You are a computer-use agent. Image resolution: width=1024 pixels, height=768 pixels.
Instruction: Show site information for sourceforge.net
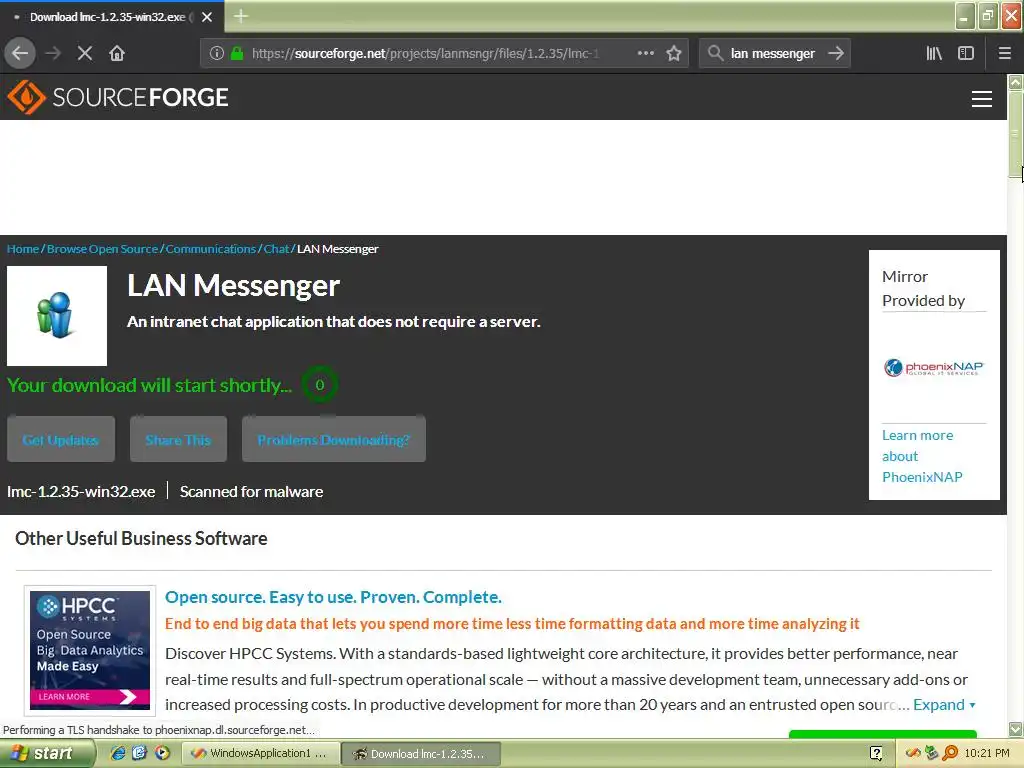point(217,53)
